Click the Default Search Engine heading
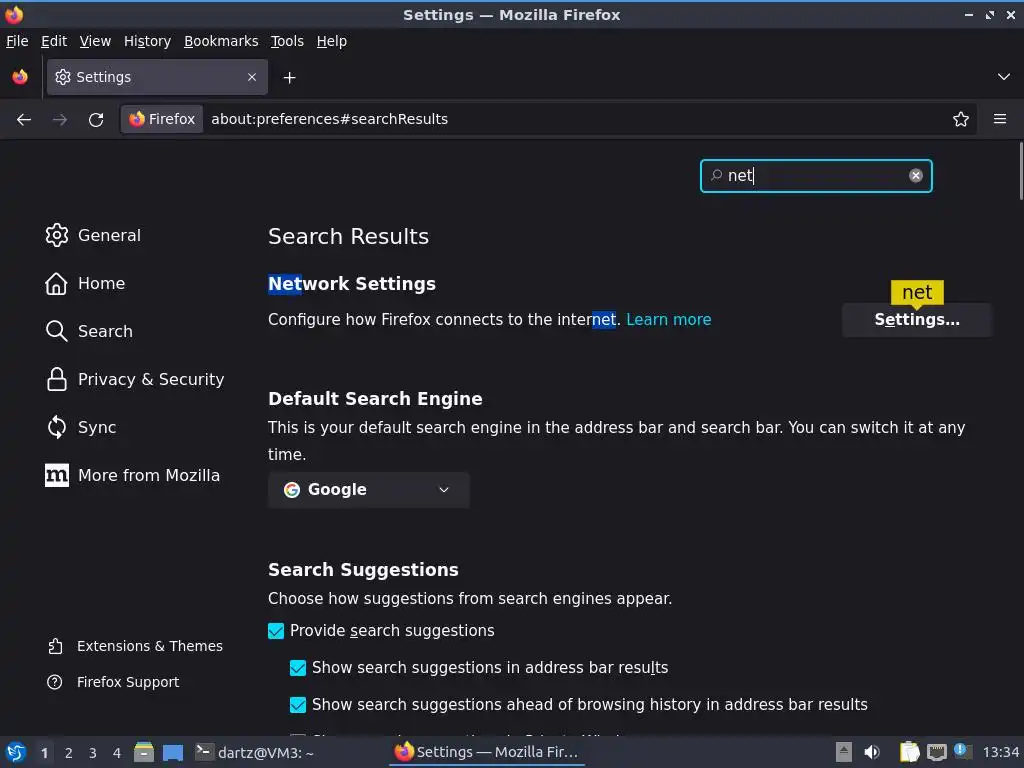This screenshot has height=768, width=1024. [x=376, y=399]
